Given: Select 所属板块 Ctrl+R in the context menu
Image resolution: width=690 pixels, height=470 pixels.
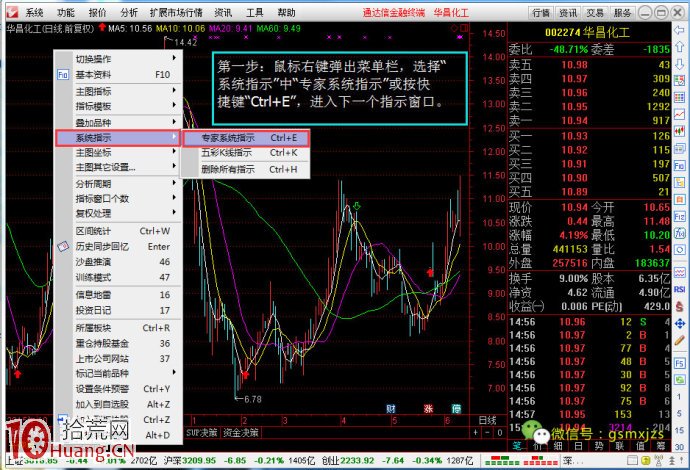Looking at the screenshot, I should 118,328.
